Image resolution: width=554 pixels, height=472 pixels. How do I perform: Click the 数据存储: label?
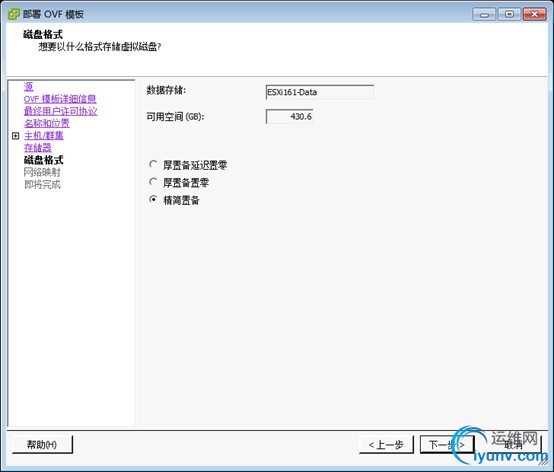point(166,90)
